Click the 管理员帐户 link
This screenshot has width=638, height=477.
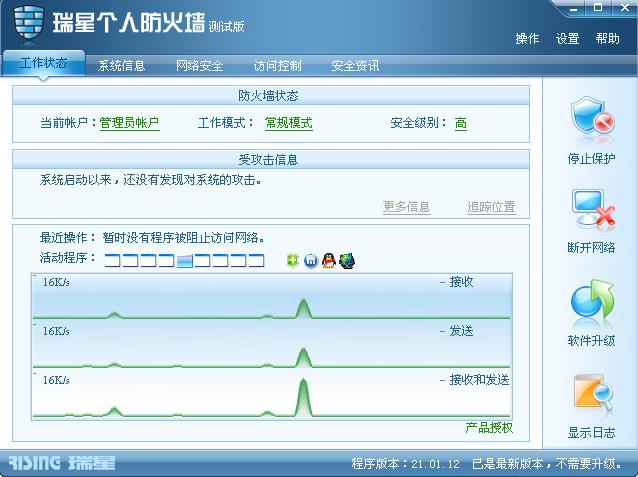click(x=129, y=123)
